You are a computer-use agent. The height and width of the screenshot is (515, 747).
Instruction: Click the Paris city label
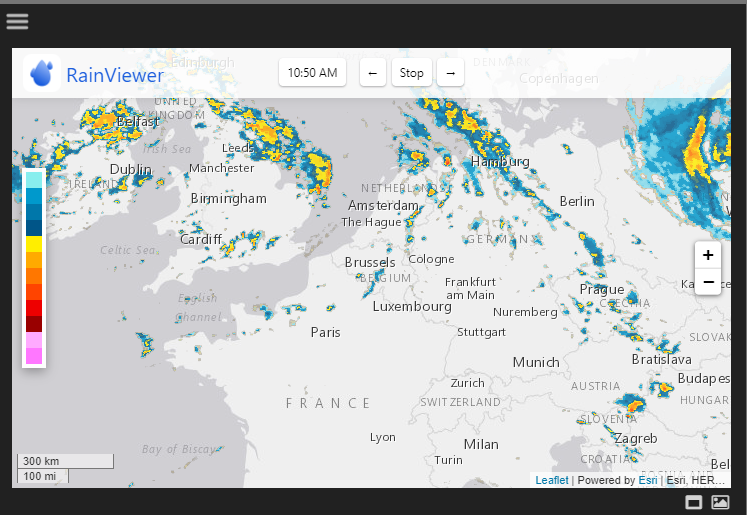point(325,332)
